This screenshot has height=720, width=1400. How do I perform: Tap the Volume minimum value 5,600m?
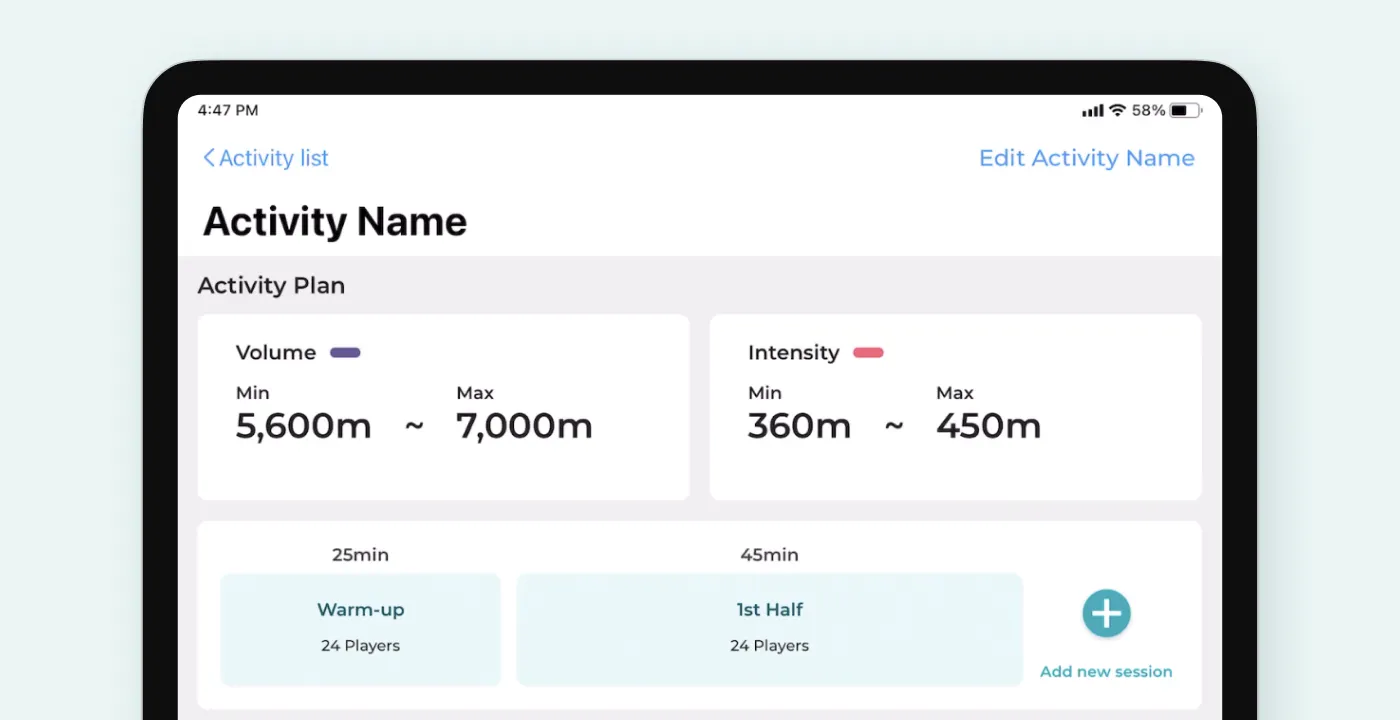pos(304,426)
